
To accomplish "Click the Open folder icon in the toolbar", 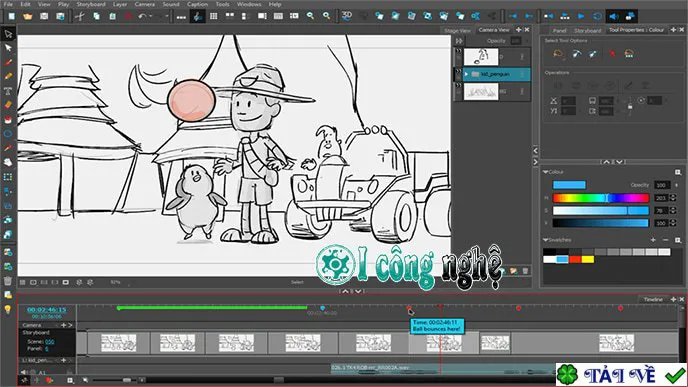I will pyautogui.click(x=28, y=16).
